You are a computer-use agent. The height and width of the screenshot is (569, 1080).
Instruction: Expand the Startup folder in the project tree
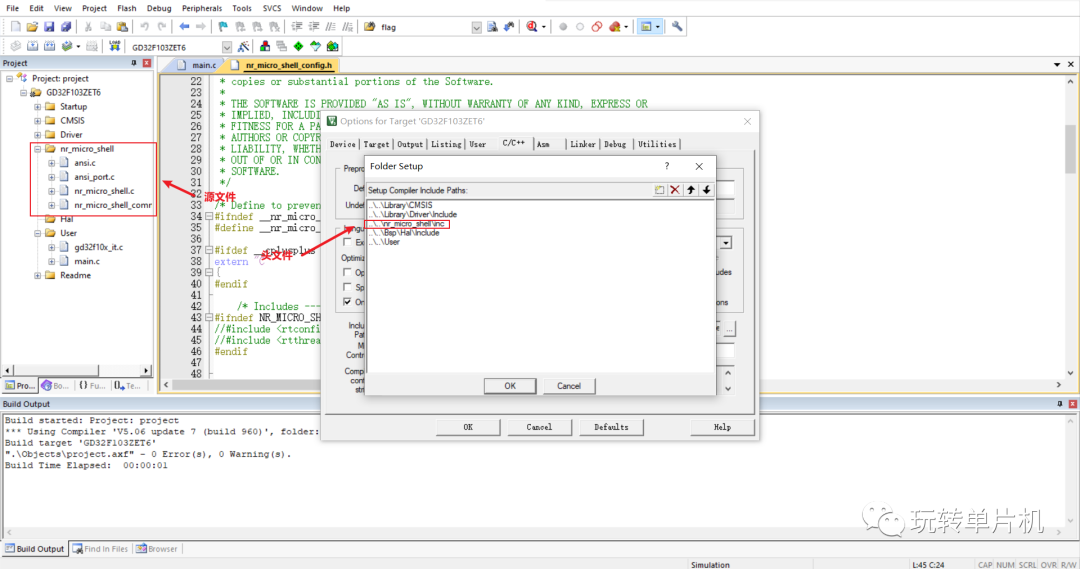pyautogui.click(x=38, y=107)
